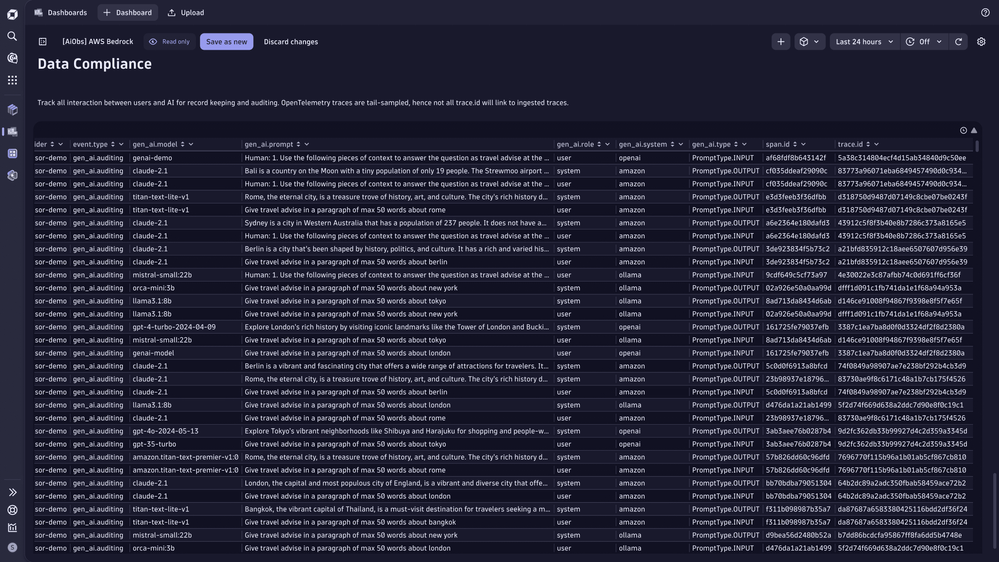Image resolution: width=999 pixels, height=562 pixels.
Task: Expand the auto-refresh Off dropdown
Action: [x=924, y=42]
